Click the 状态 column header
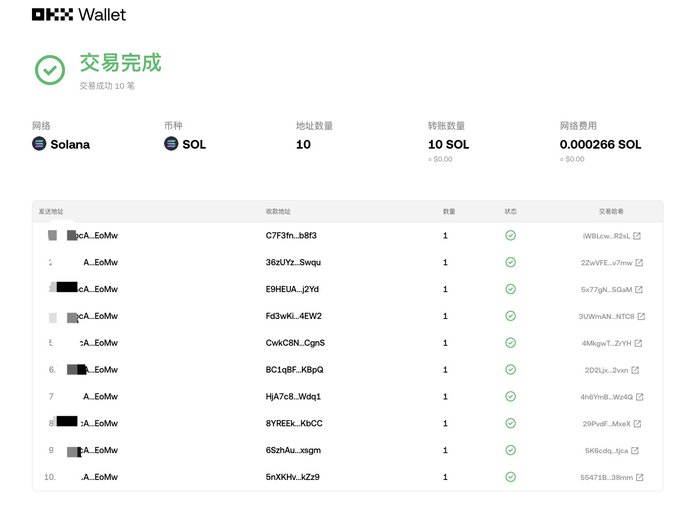 click(x=510, y=212)
